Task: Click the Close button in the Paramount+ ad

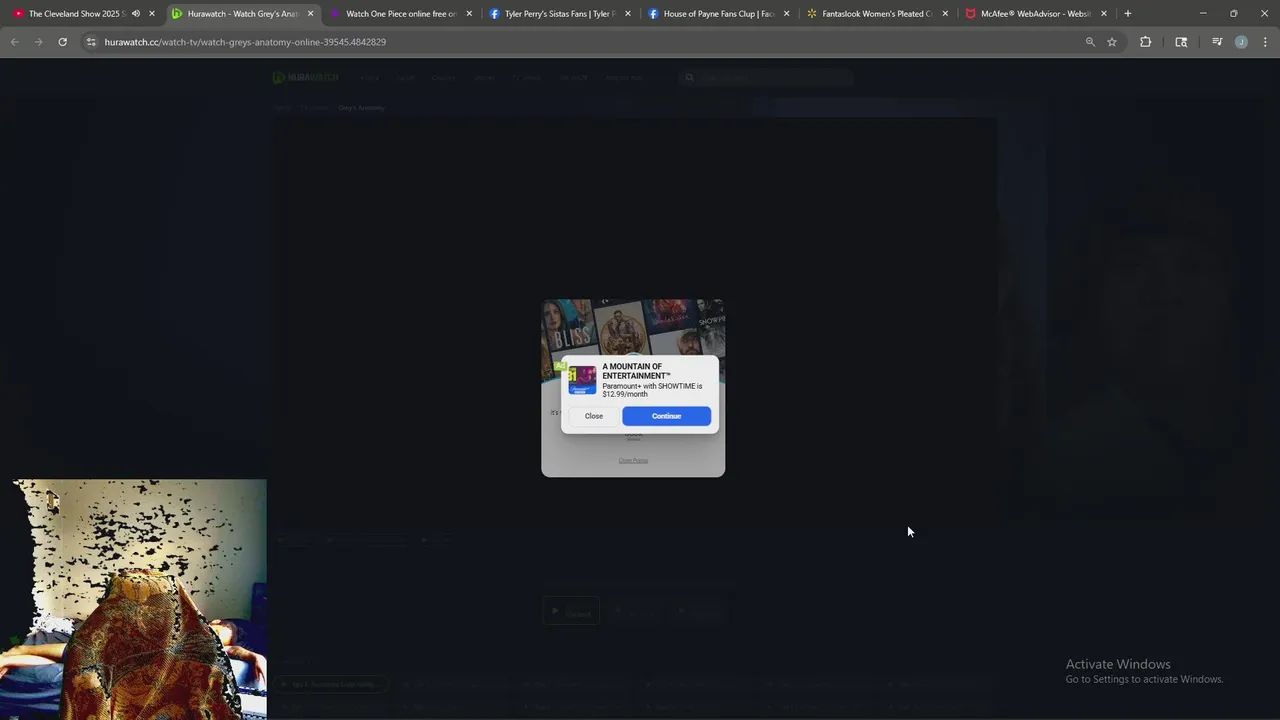Action: [x=594, y=416]
